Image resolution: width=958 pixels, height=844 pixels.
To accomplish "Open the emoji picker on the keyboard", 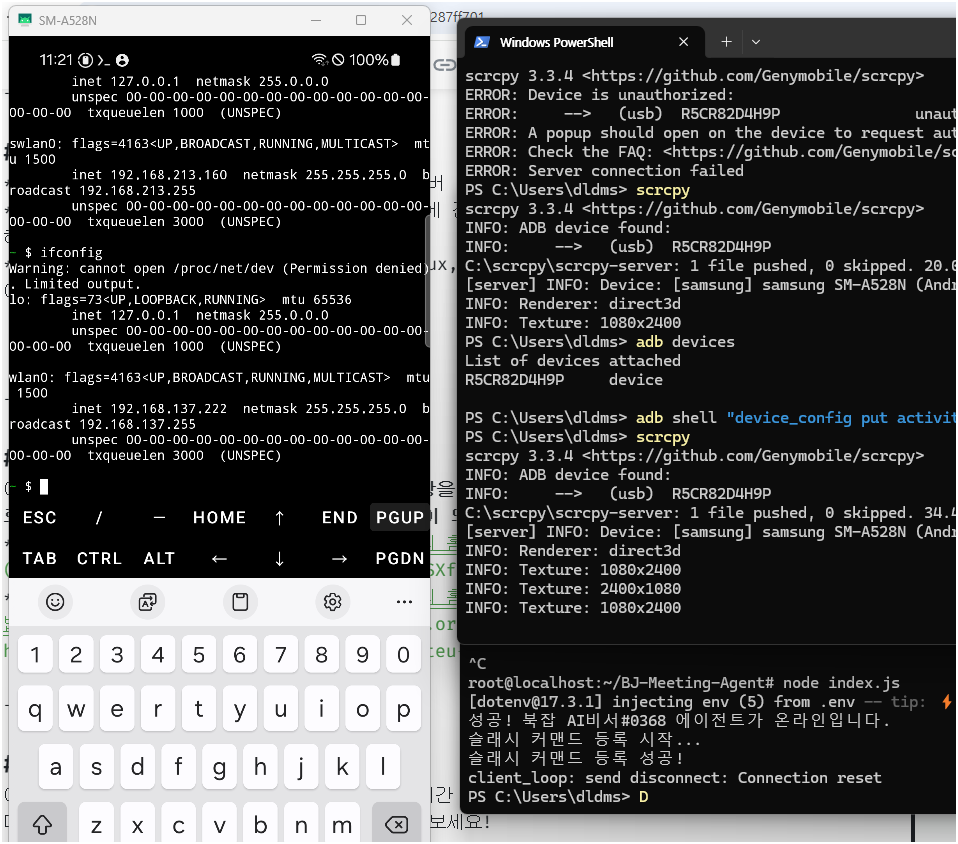I will click(x=55, y=602).
